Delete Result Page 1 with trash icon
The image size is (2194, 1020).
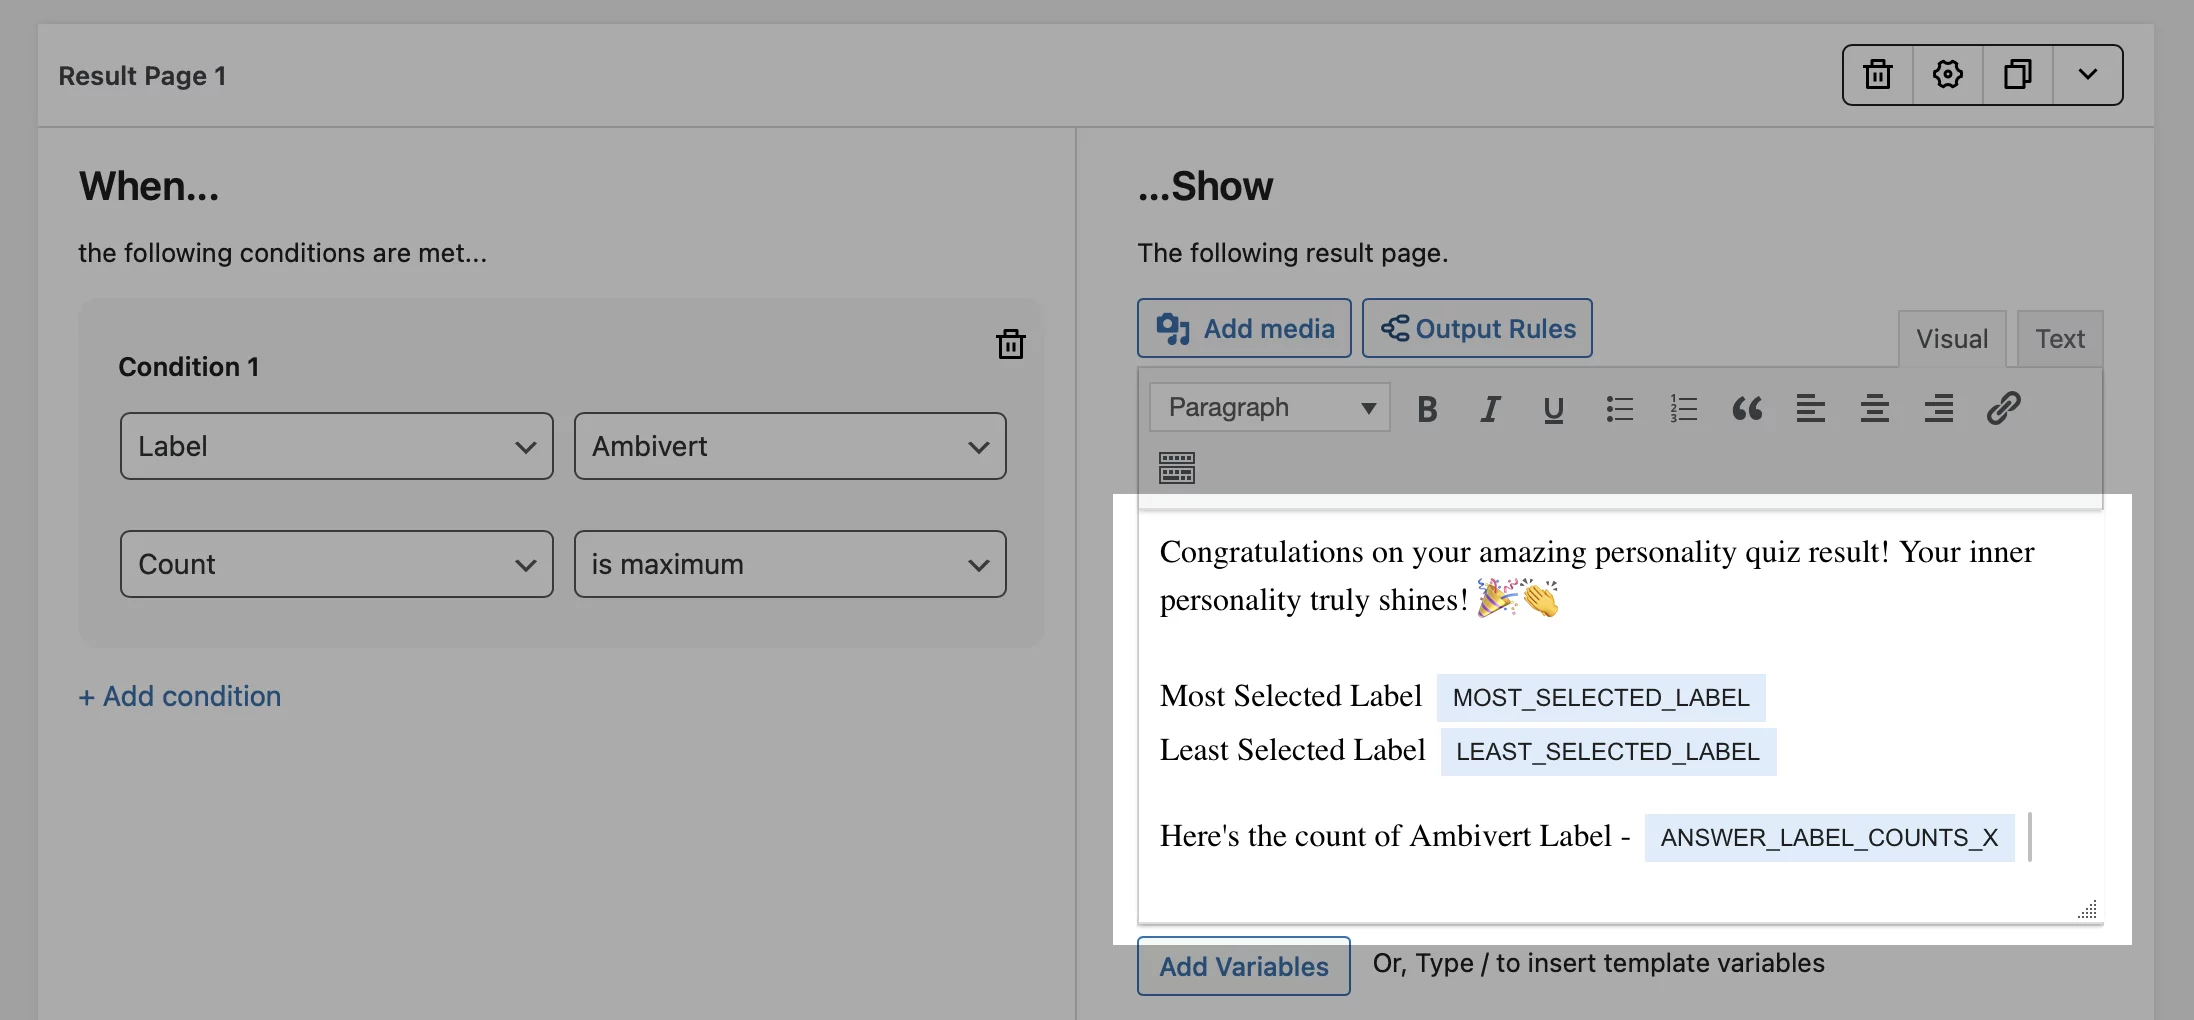1878,75
